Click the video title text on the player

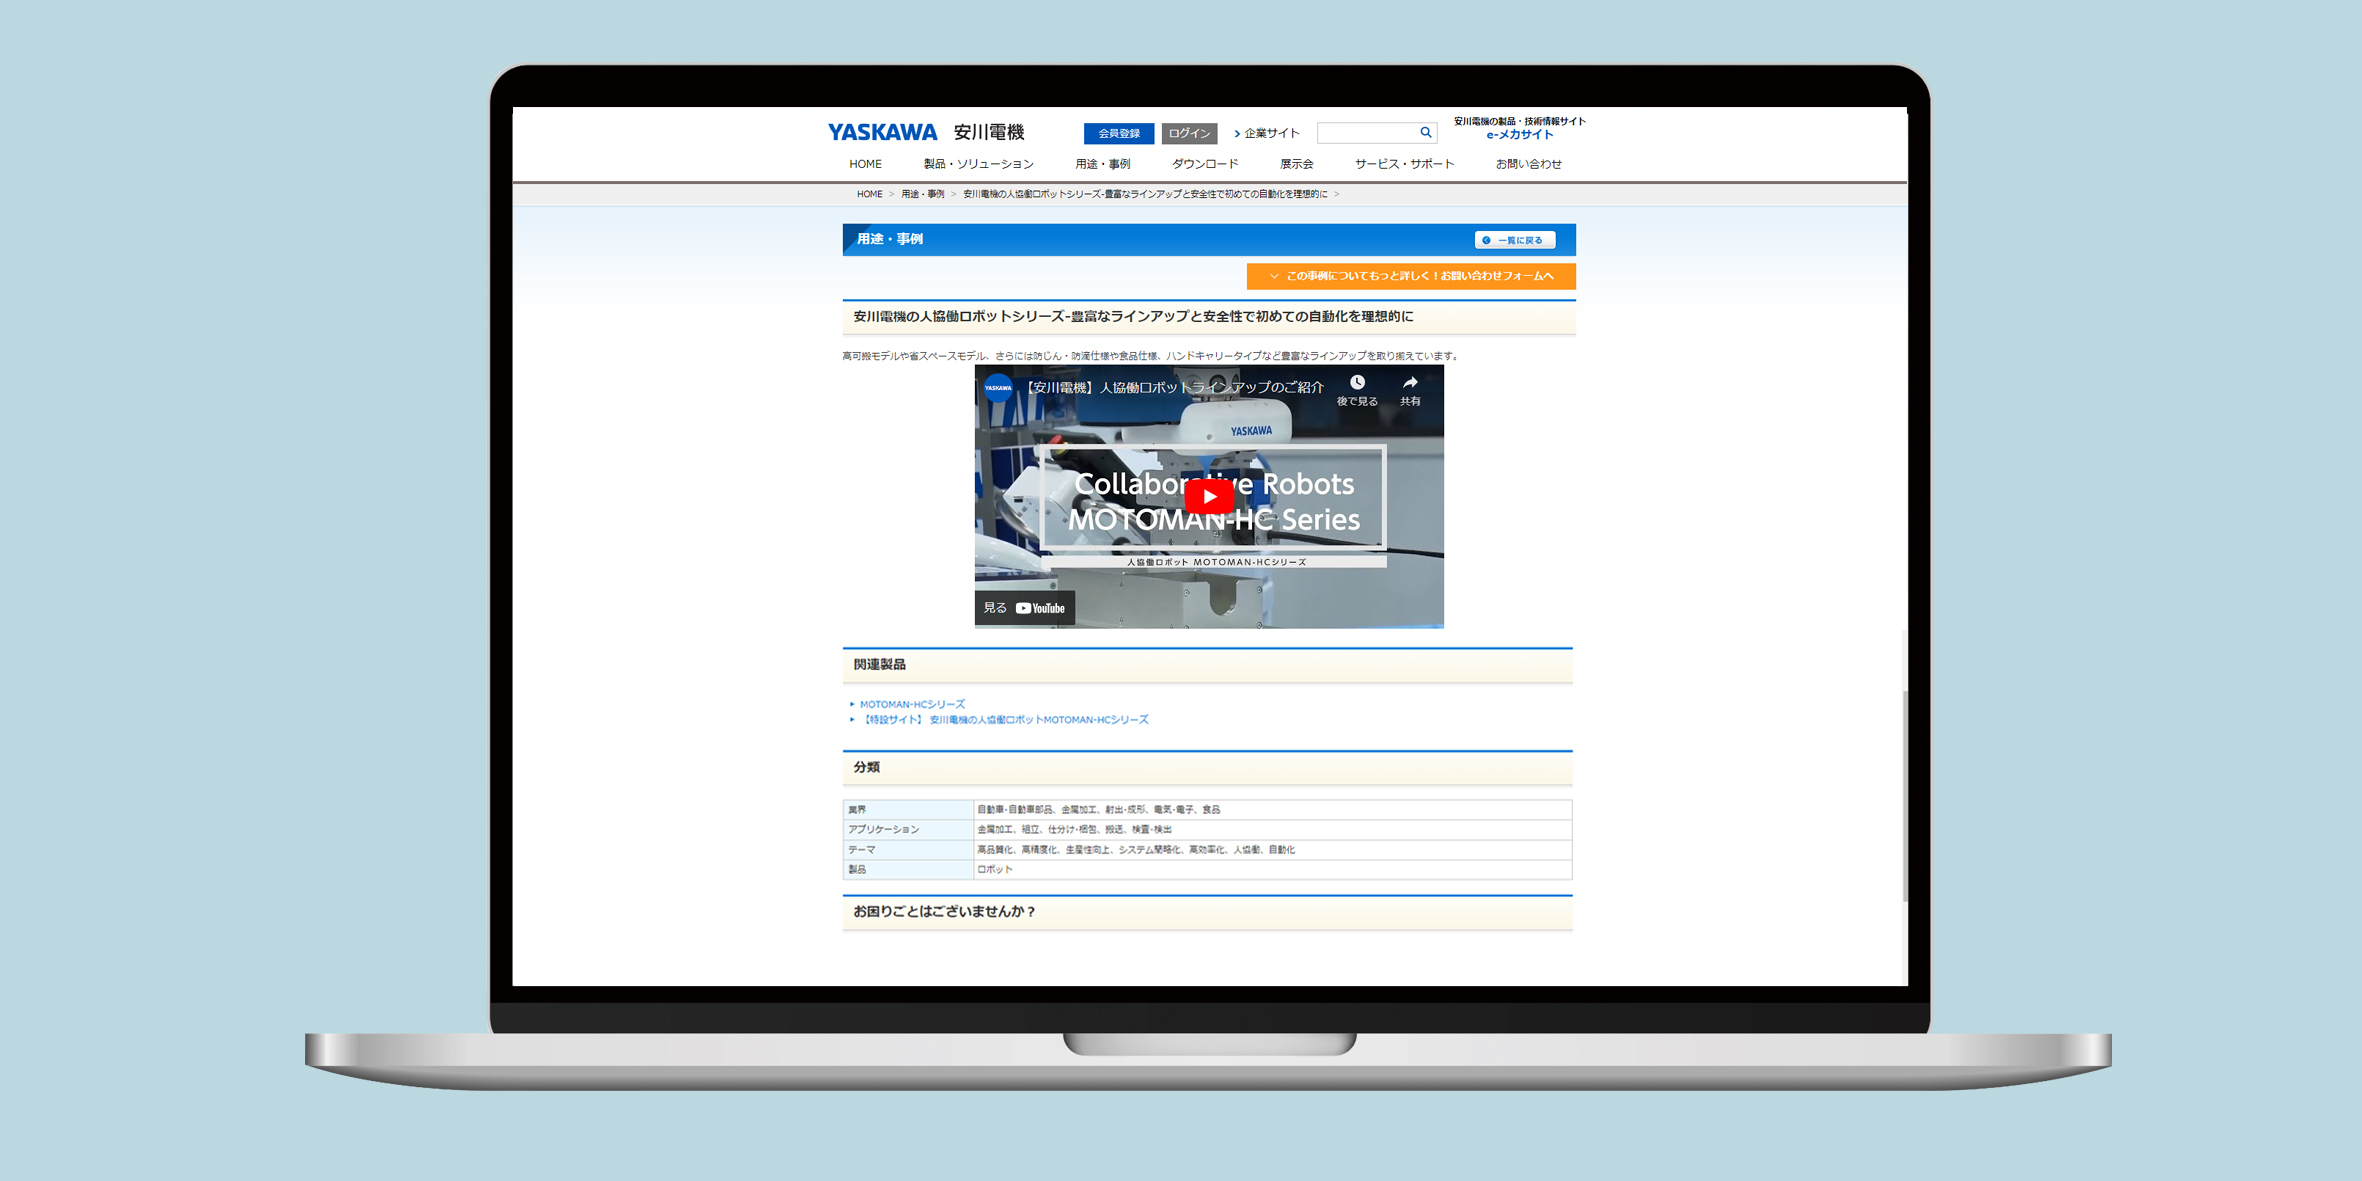[x=1174, y=387]
